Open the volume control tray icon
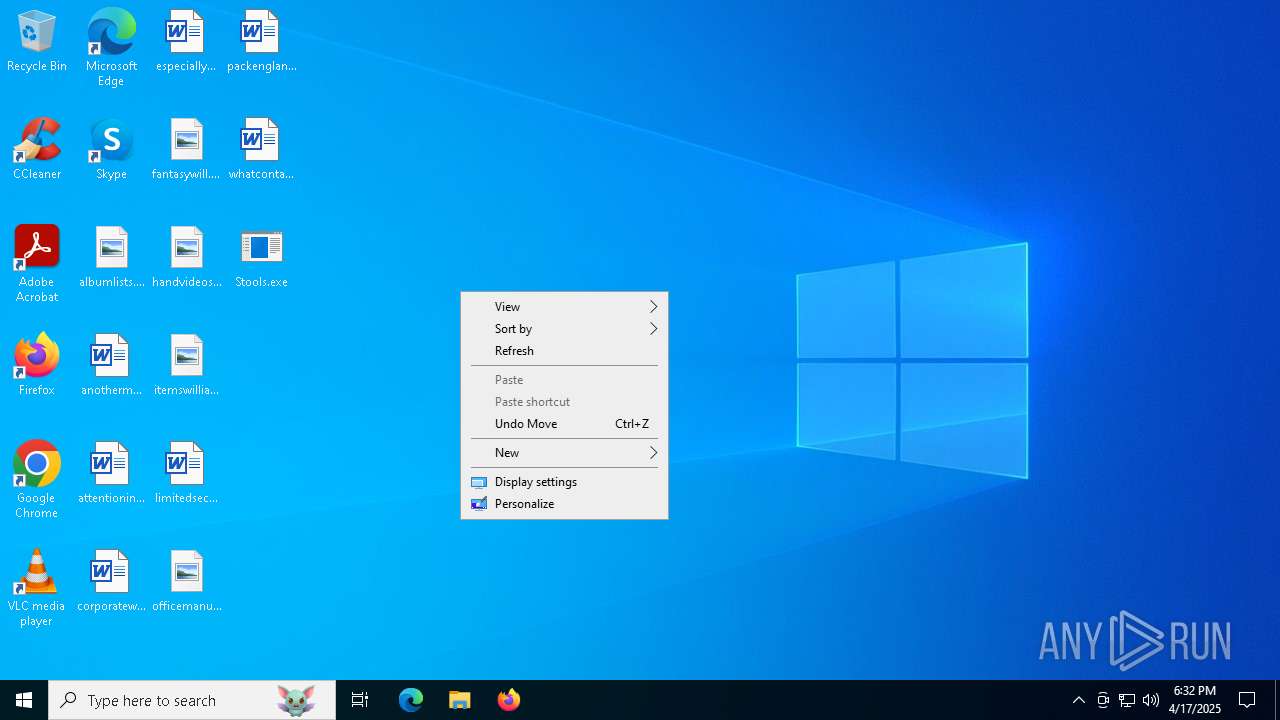1280x720 pixels. tap(1151, 700)
